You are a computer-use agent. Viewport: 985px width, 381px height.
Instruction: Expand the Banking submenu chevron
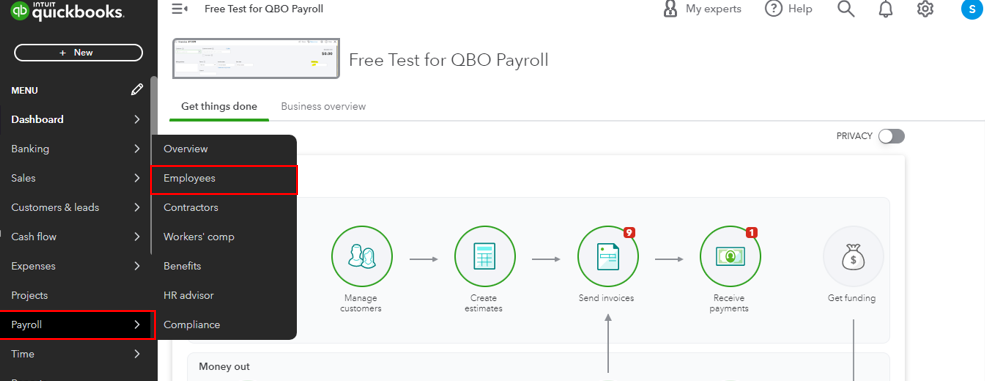coord(137,149)
